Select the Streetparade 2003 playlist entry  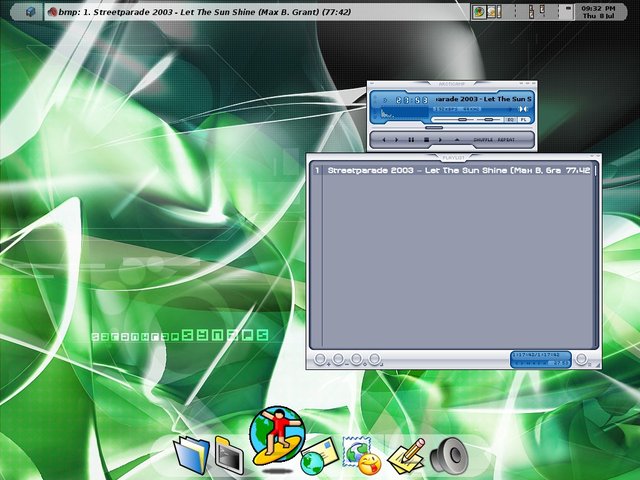(452, 170)
